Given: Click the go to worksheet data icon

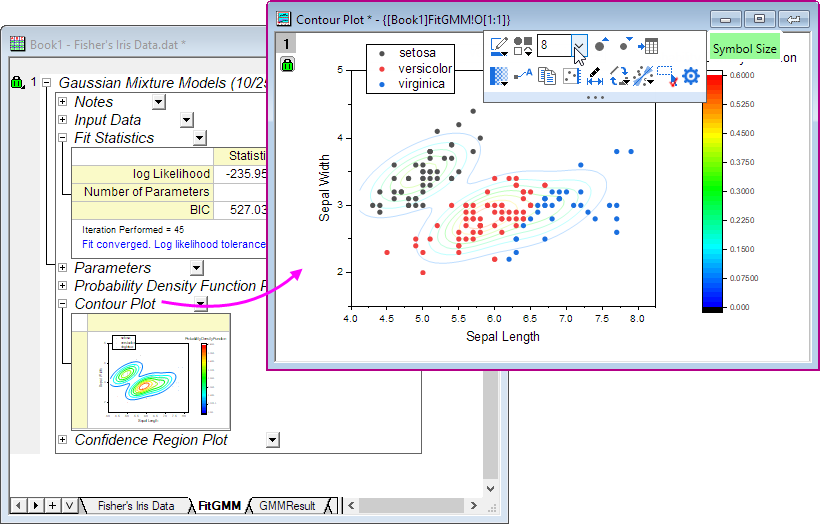Looking at the screenshot, I should 649,46.
